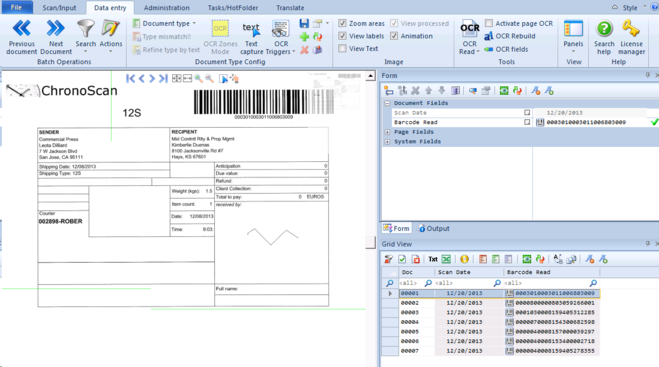Toggle Activate page OCR checkbox
The width and height of the screenshot is (659, 367).
coord(489,23)
